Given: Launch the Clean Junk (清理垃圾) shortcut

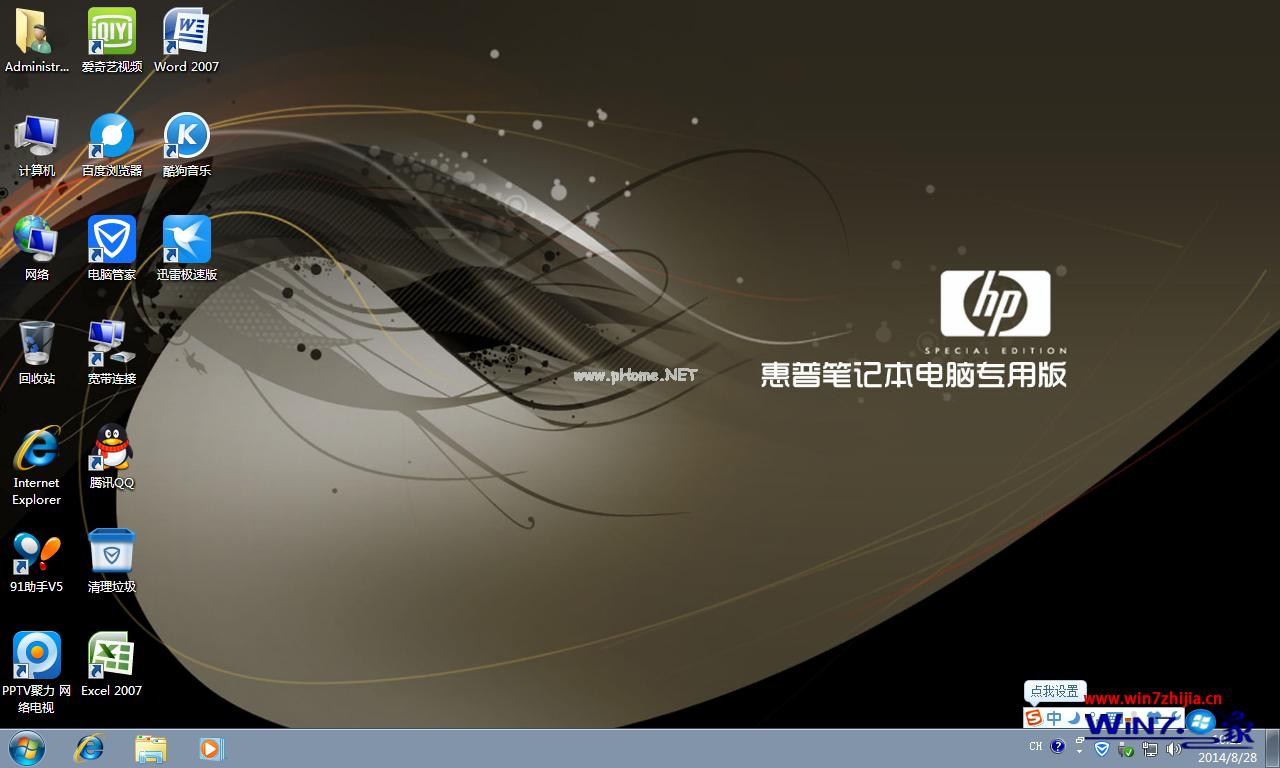Looking at the screenshot, I should pyautogui.click(x=112, y=562).
